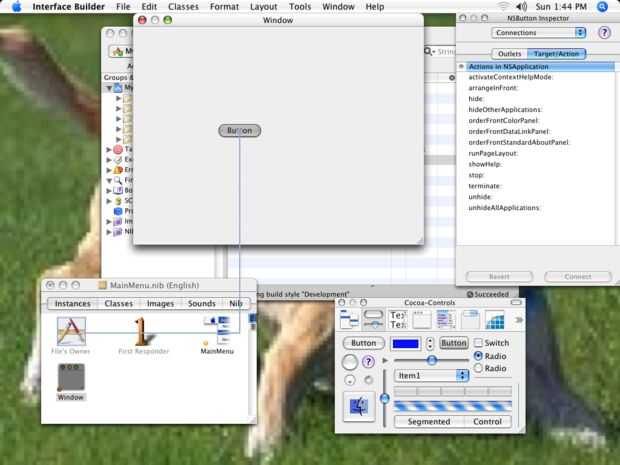Click the volume icon in the menu bar

522,7
